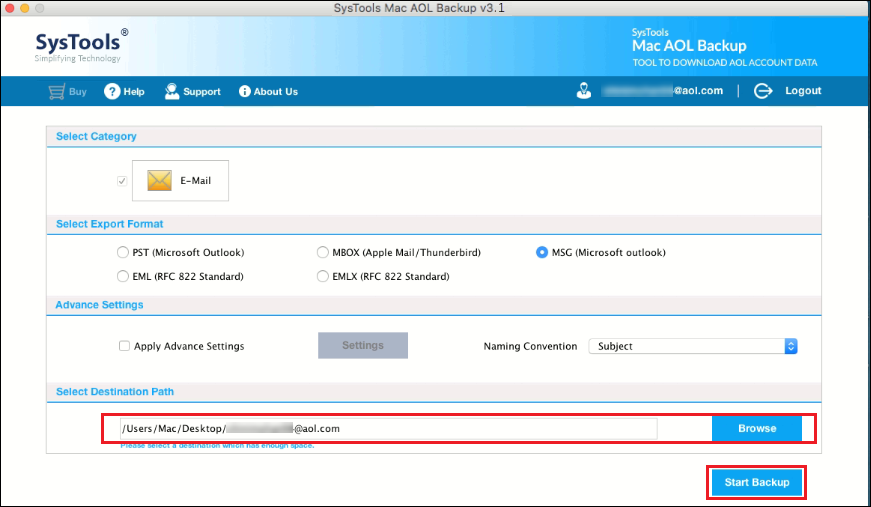Minimize the window with yellow button
The width and height of the screenshot is (871, 507).
click(x=24, y=8)
